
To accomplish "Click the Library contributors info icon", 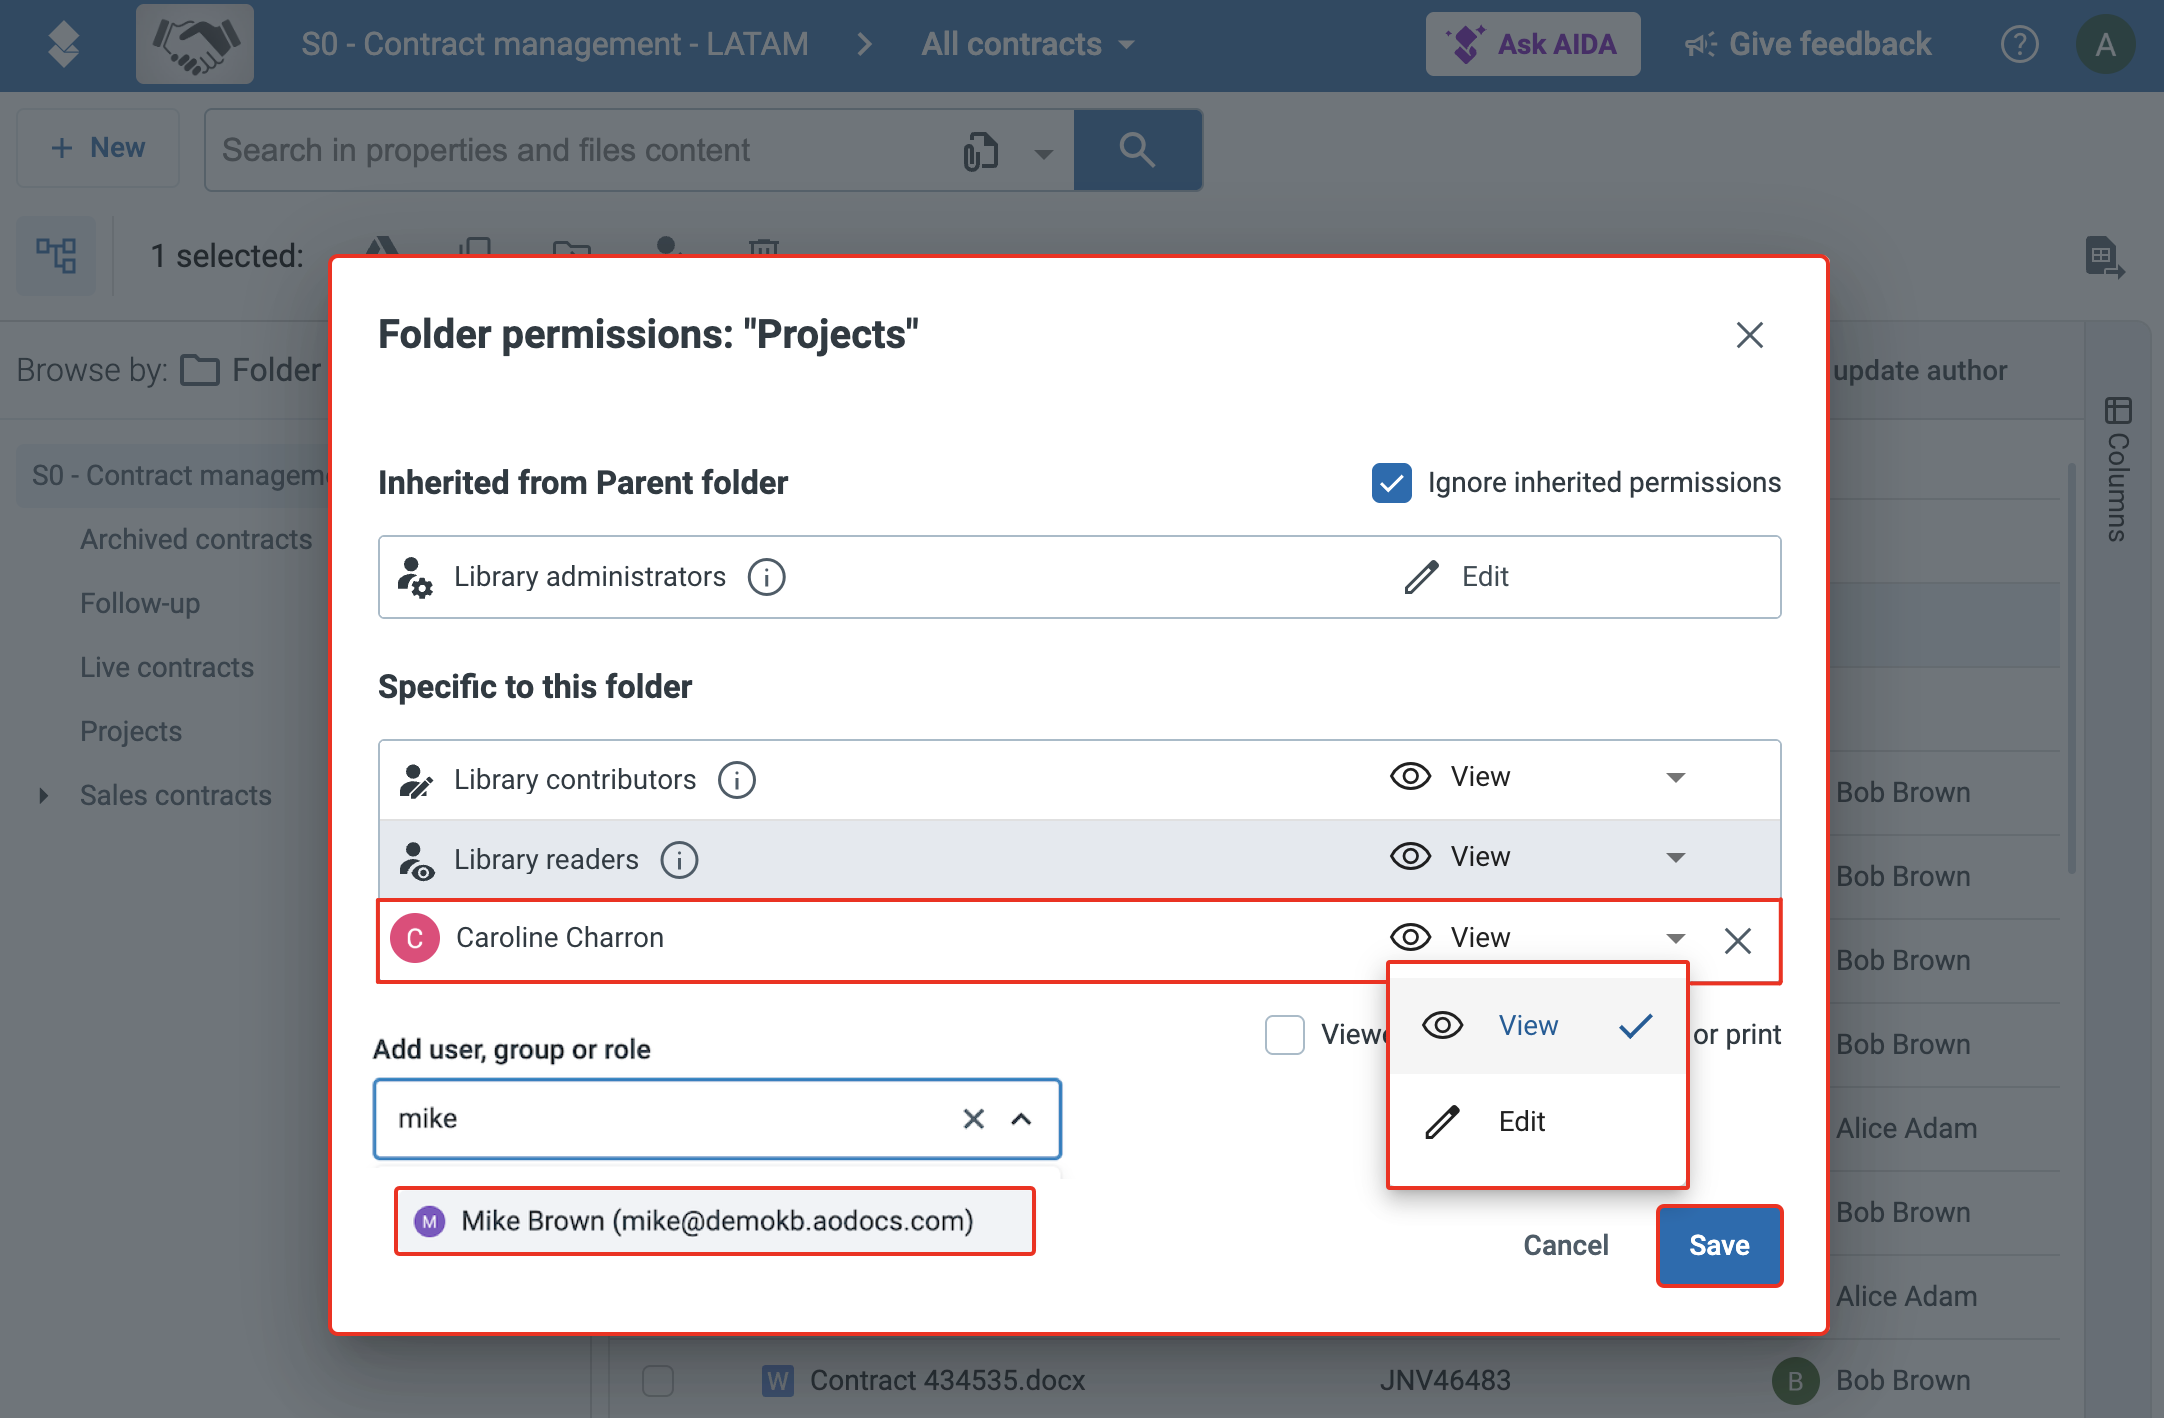I will (x=737, y=780).
